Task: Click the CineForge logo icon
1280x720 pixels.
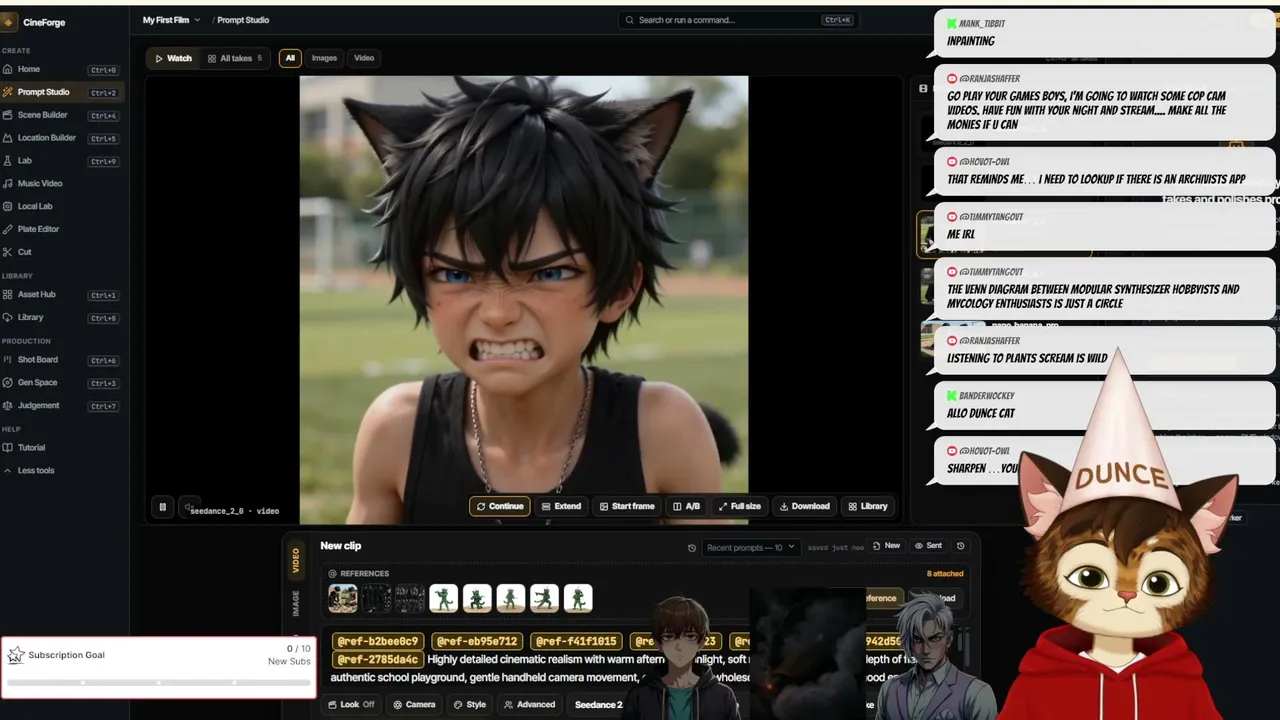Action: 8,22
